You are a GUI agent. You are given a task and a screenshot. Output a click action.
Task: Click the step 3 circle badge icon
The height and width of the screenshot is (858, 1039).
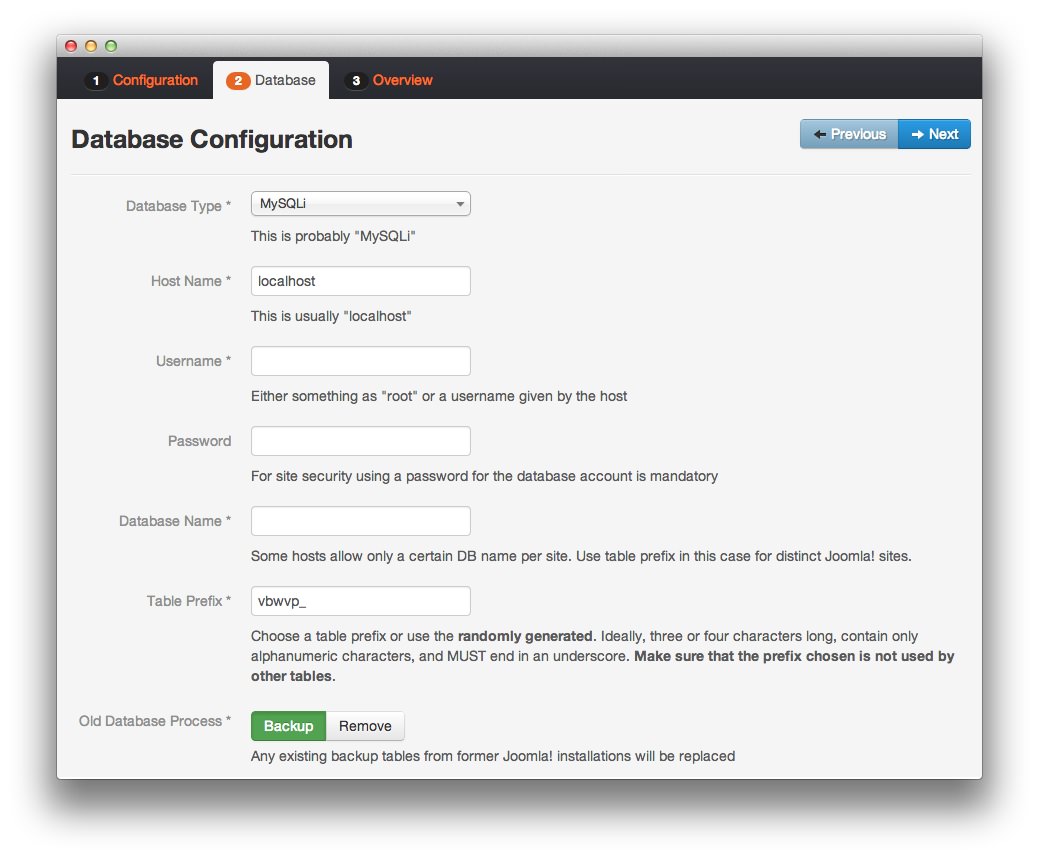(356, 80)
